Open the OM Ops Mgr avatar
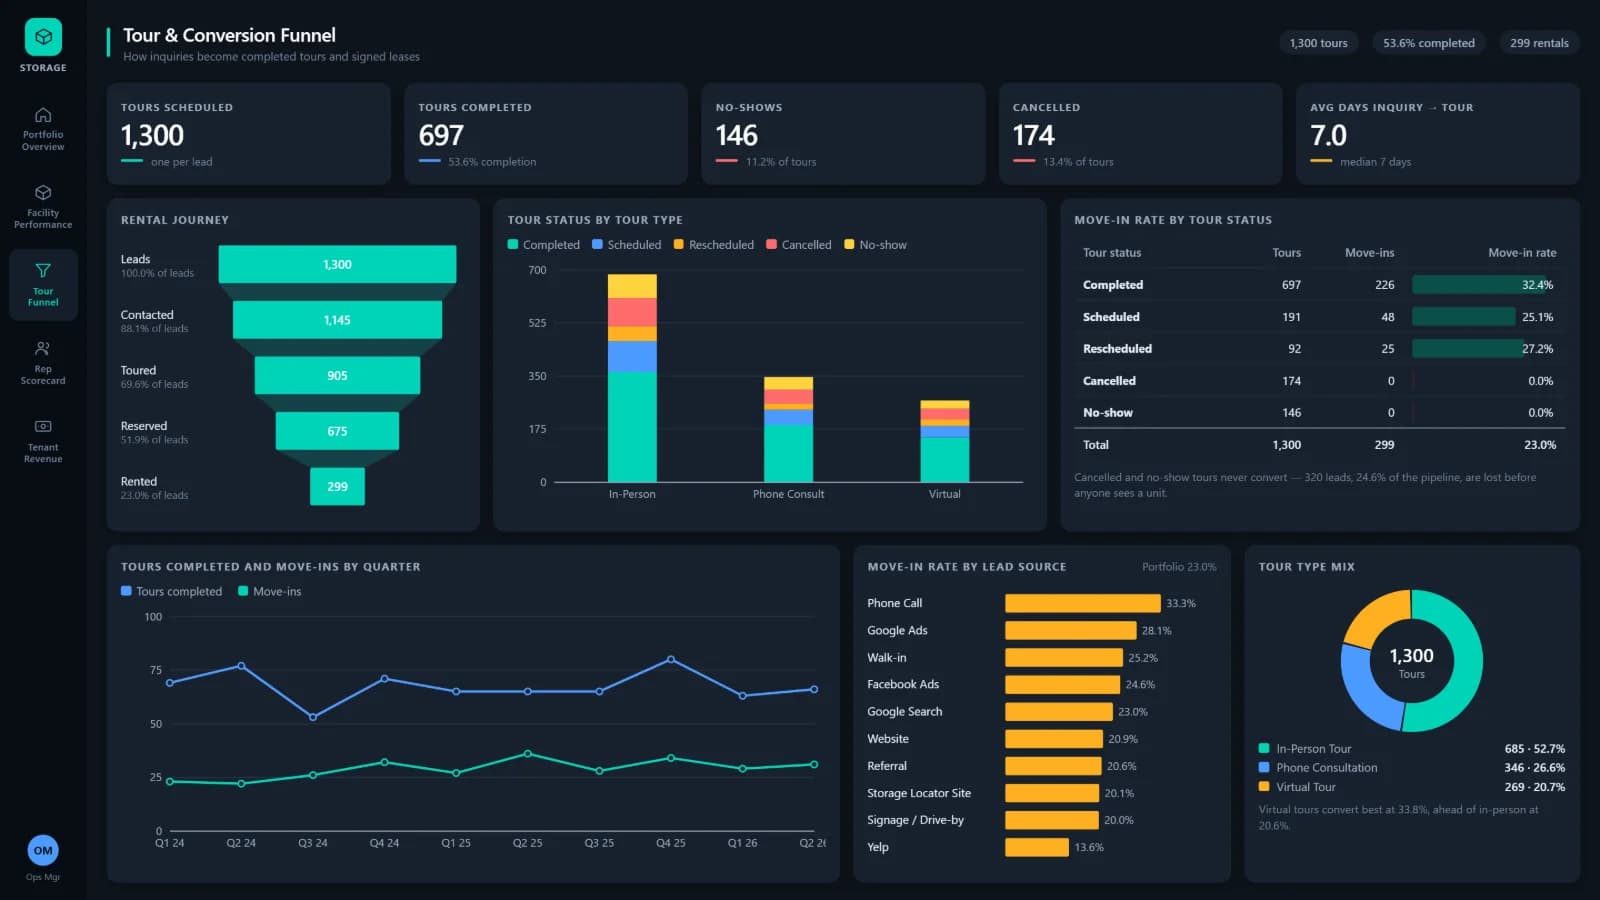The height and width of the screenshot is (900, 1600). (x=43, y=850)
